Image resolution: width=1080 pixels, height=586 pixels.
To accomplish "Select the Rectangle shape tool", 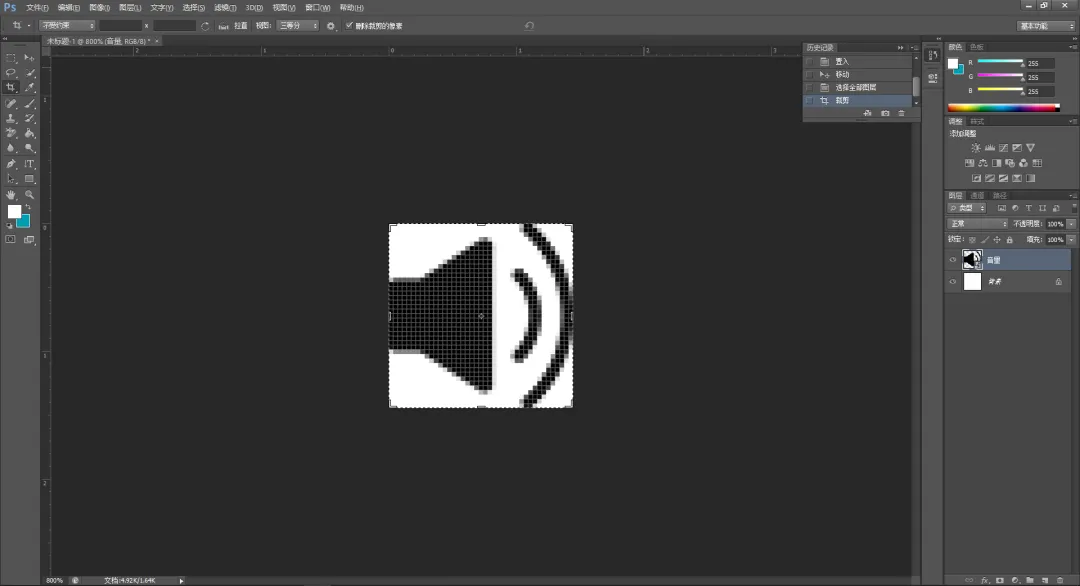I will pyautogui.click(x=30, y=179).
